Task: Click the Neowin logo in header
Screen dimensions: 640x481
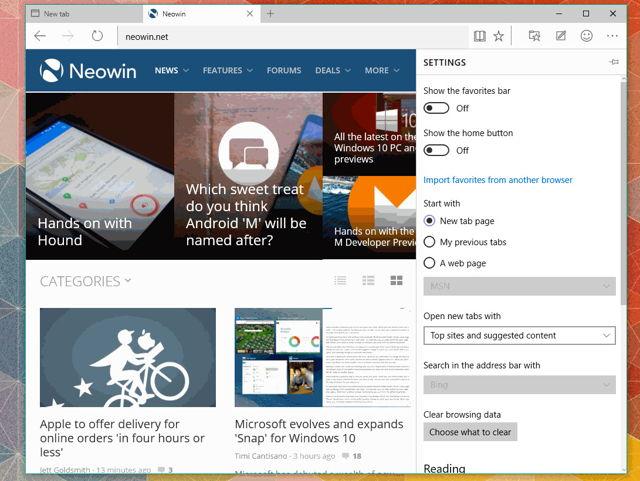Action: [x=88, y=71]
